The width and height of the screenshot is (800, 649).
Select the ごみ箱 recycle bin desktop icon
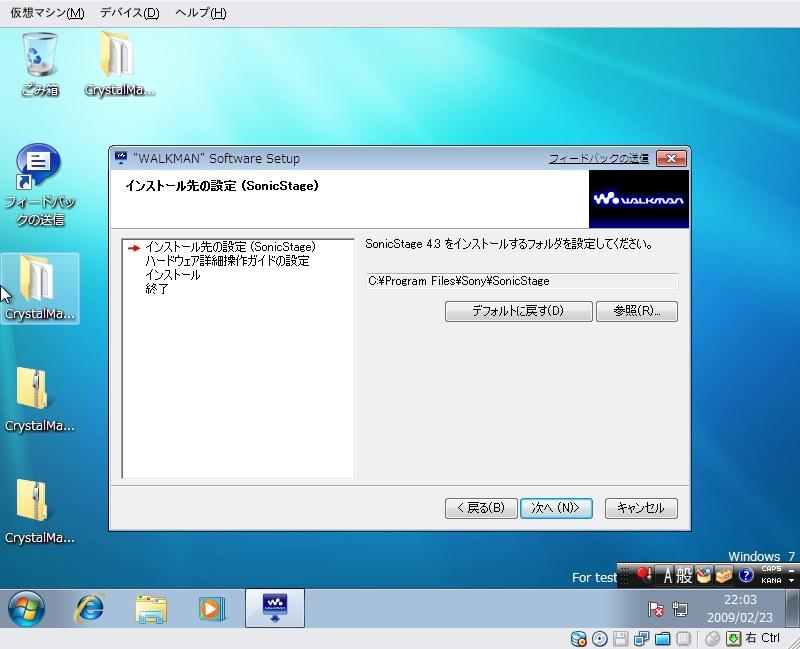click(x=40, y=64)
